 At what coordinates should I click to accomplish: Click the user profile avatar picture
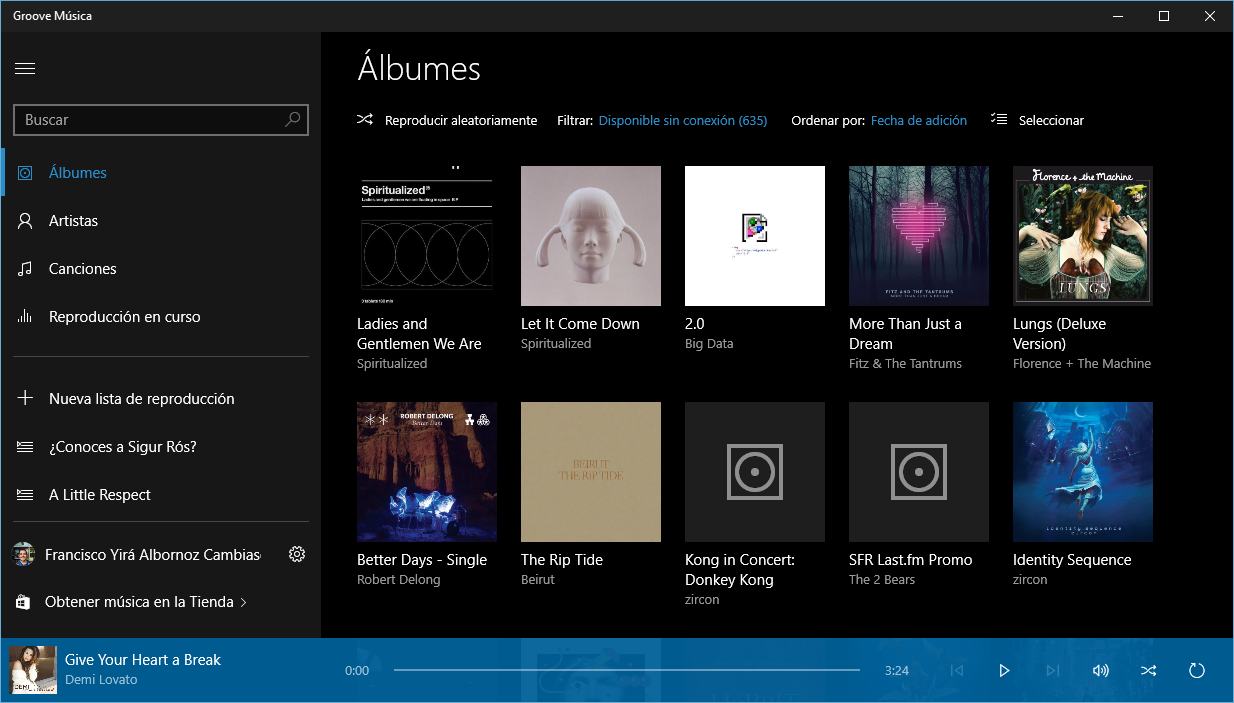pyautogui.click(x=22, y=554)
